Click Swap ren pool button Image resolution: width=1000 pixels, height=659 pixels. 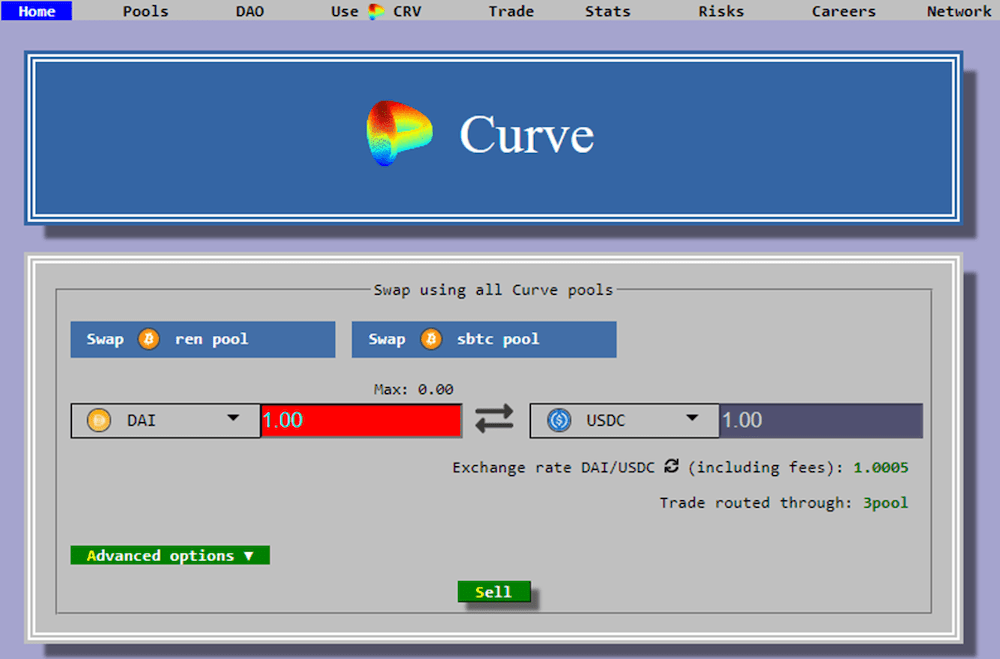[x=203, y=339]
